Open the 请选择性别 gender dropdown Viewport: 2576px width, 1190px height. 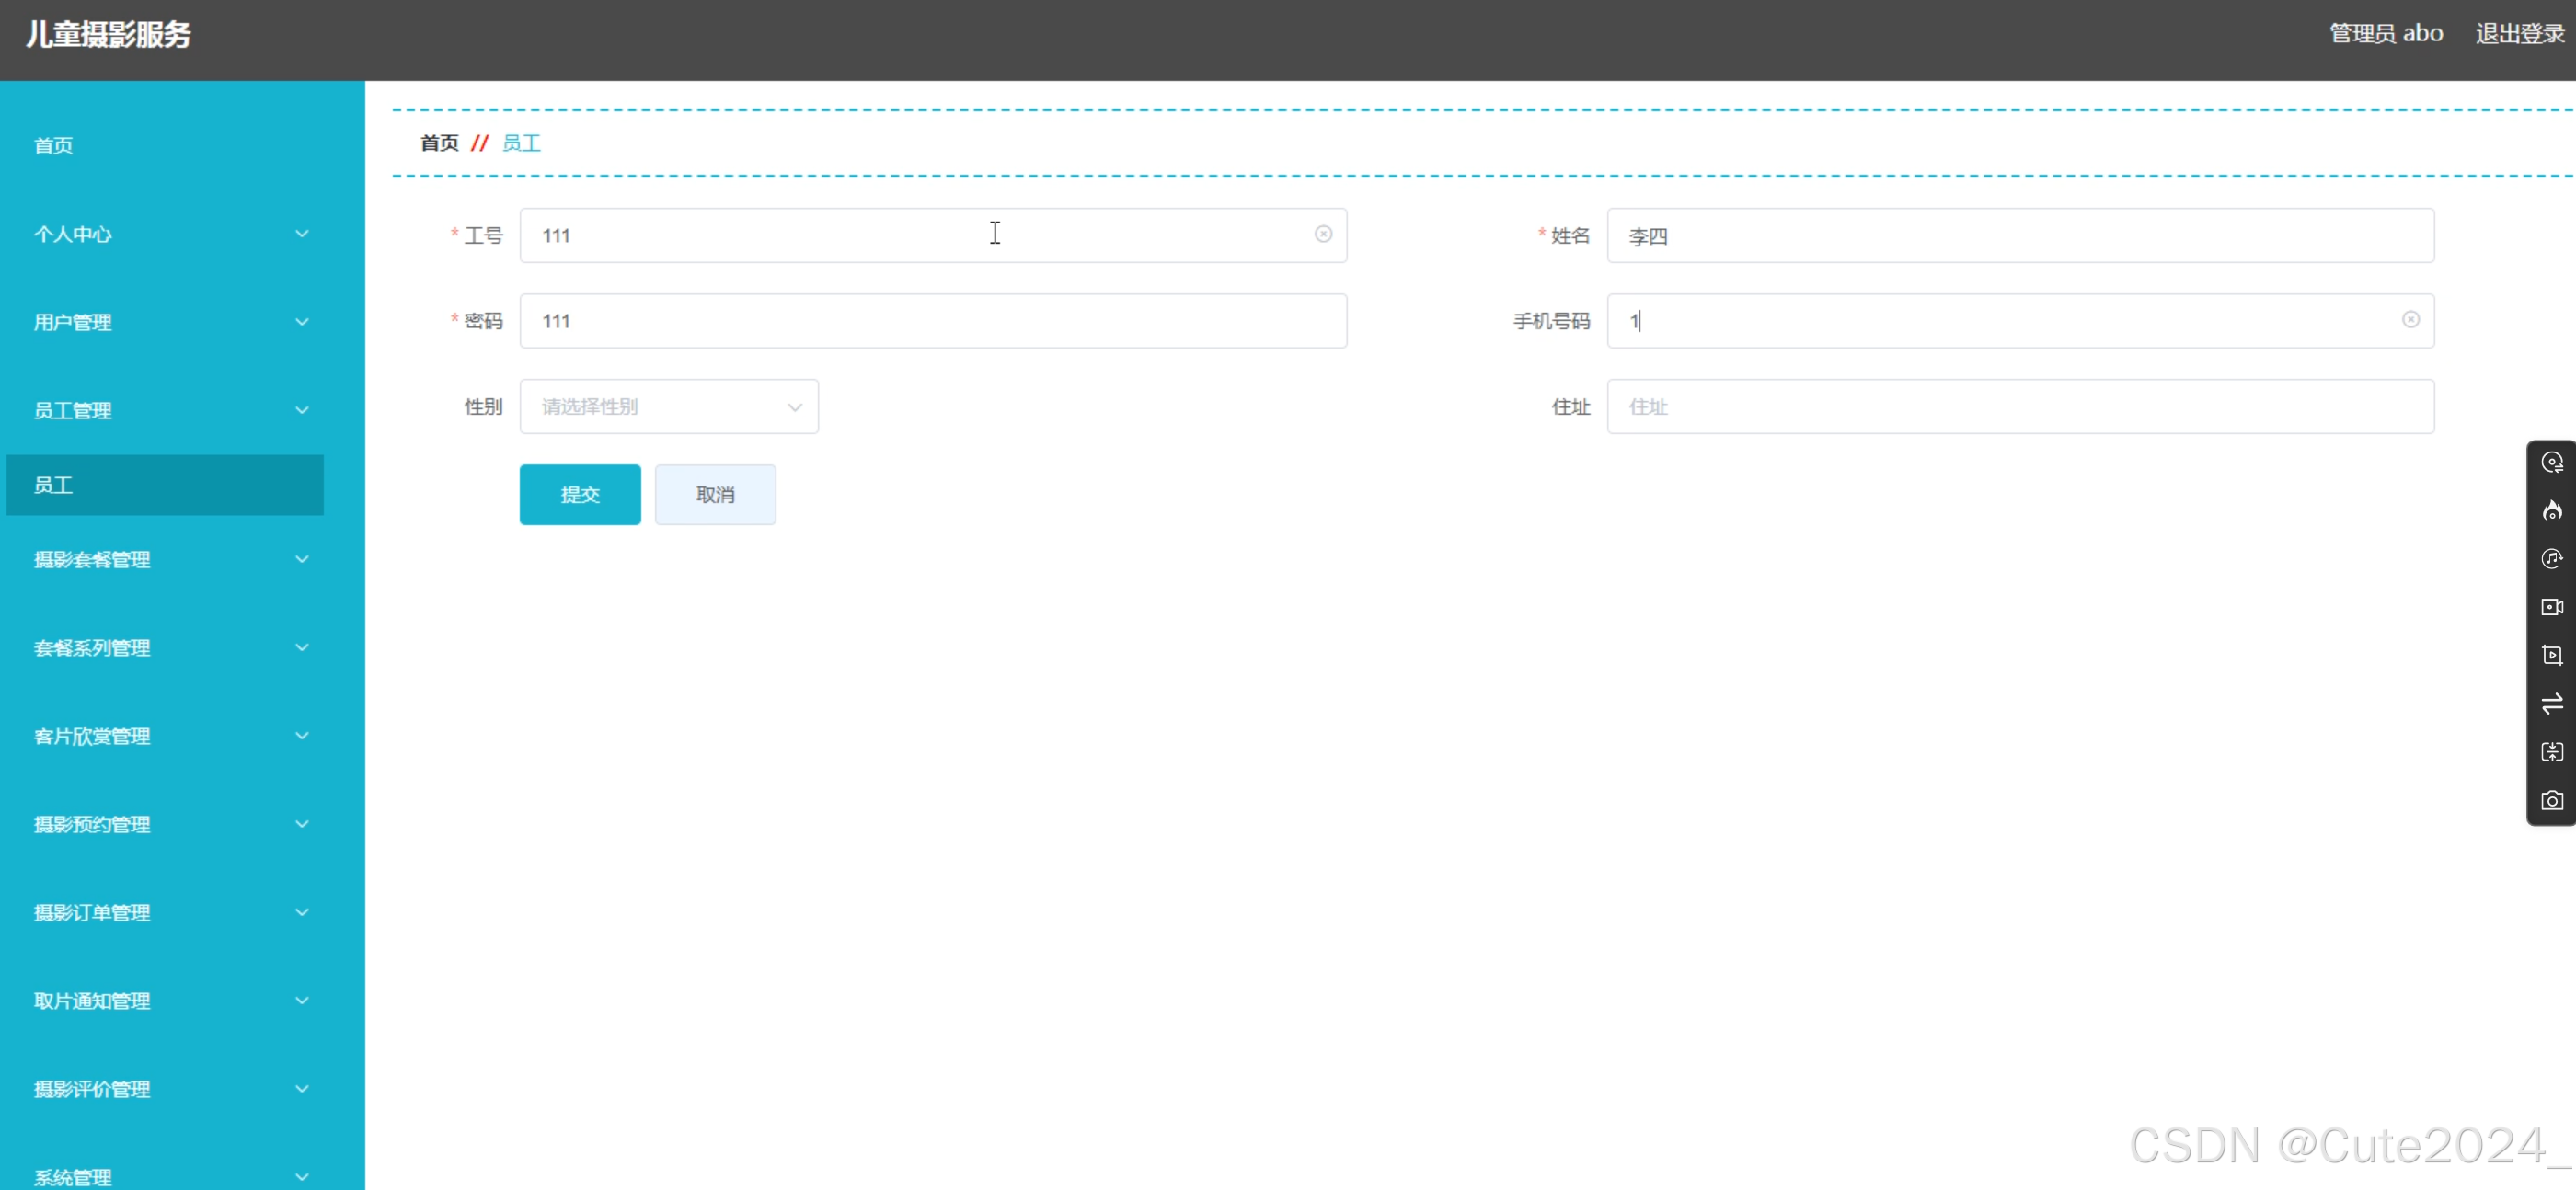pyautogui.click(x=668, y=406)
